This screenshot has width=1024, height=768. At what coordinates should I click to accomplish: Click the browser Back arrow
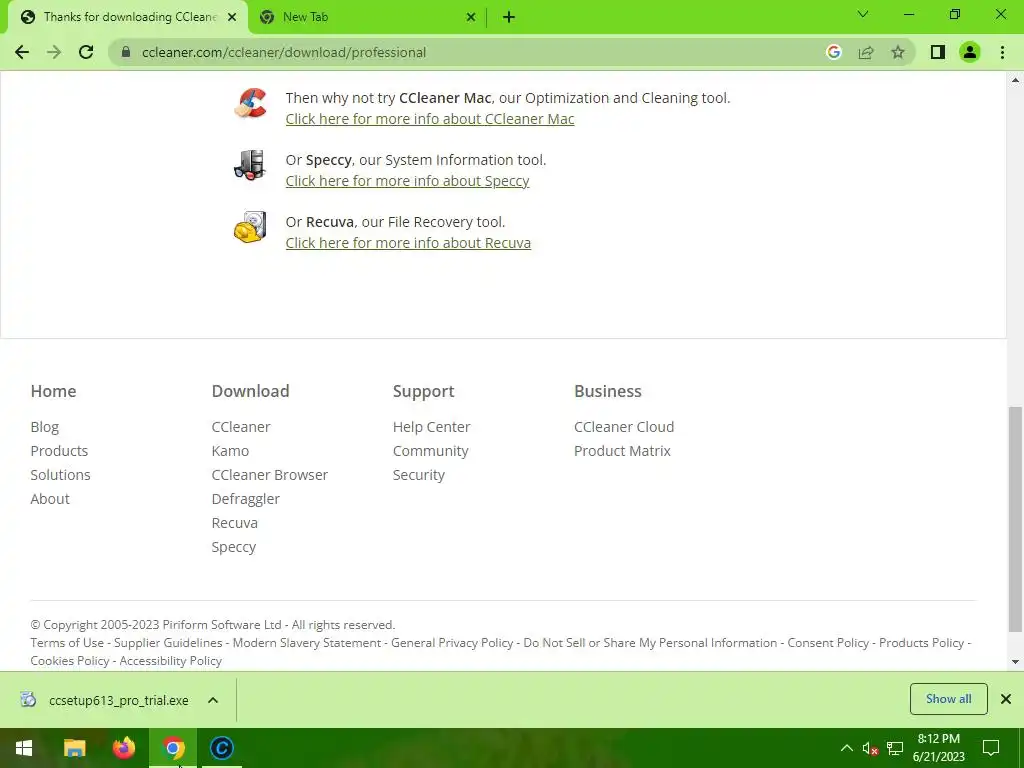pyautogui.click(x=22, y=52)
